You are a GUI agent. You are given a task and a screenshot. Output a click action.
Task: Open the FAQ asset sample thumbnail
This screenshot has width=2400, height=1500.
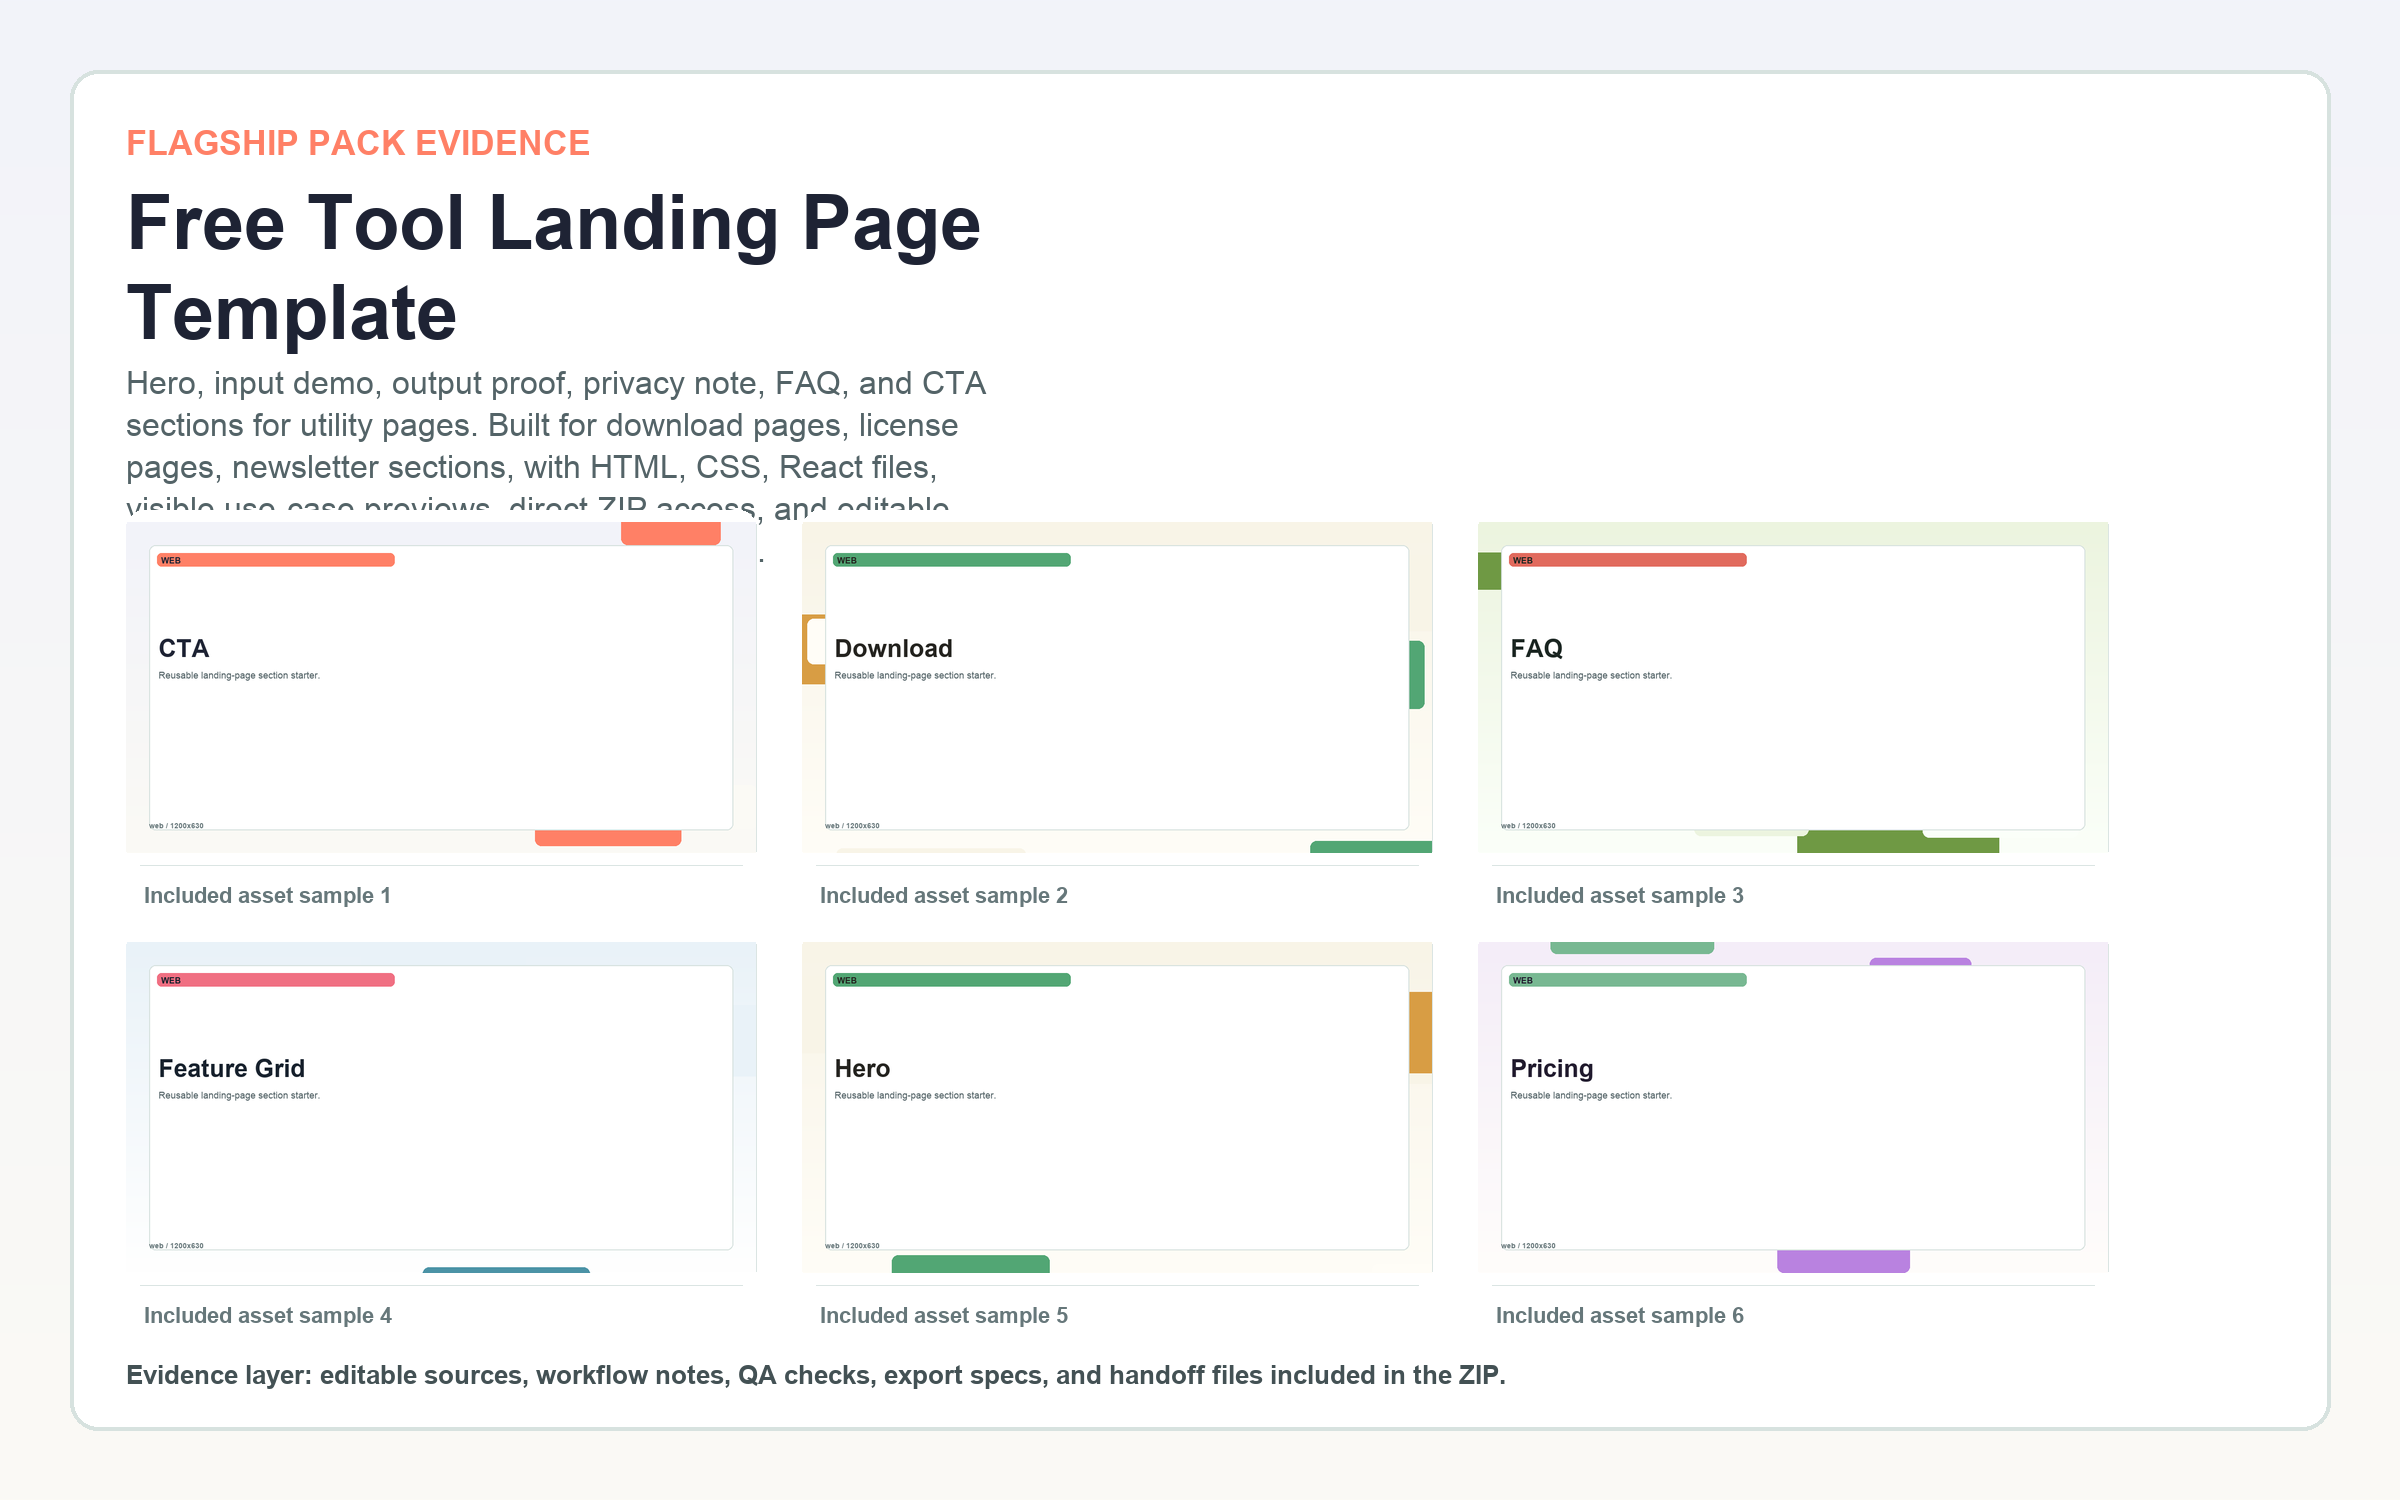(x=1793, y=687)
